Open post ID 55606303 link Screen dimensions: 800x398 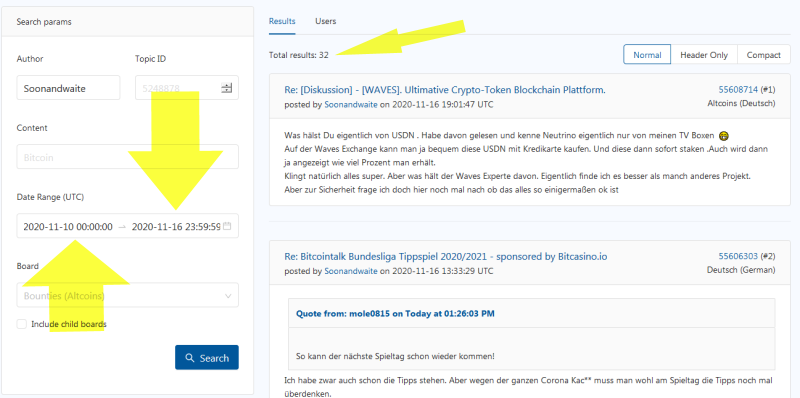(x=738, y=256)
